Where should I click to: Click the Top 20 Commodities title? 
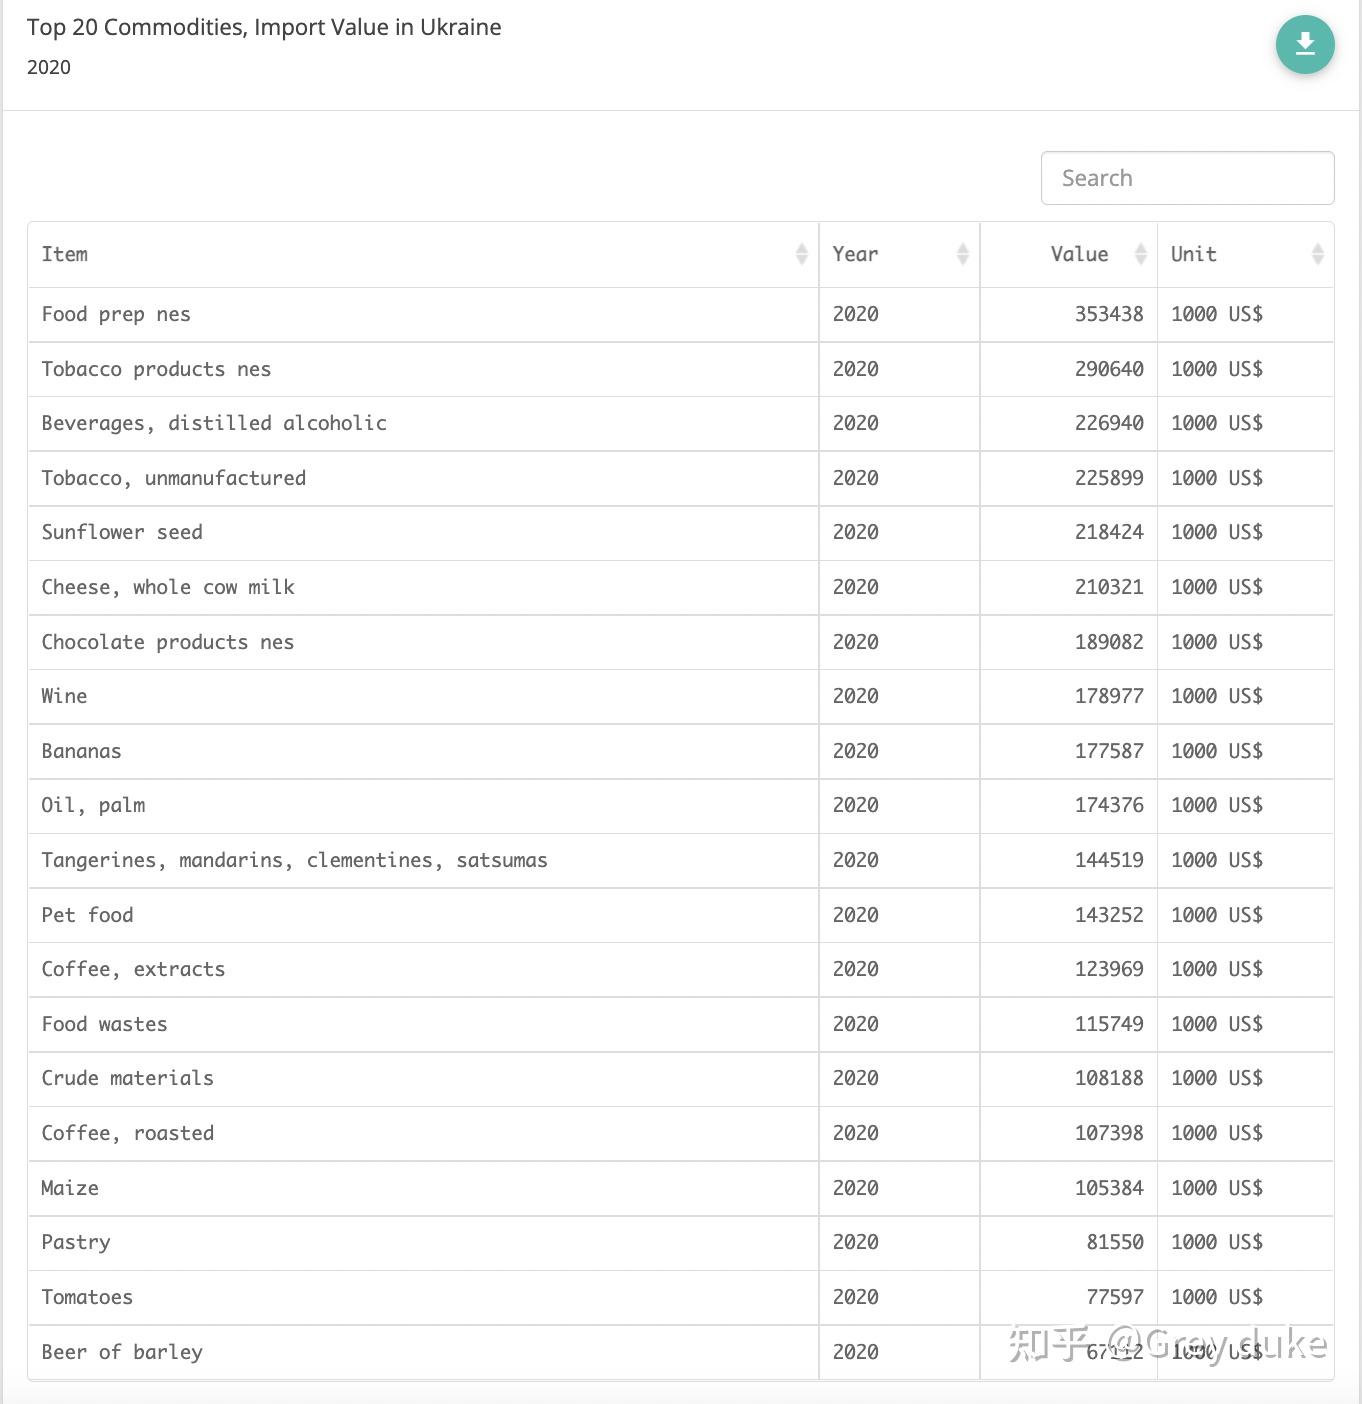264,27
